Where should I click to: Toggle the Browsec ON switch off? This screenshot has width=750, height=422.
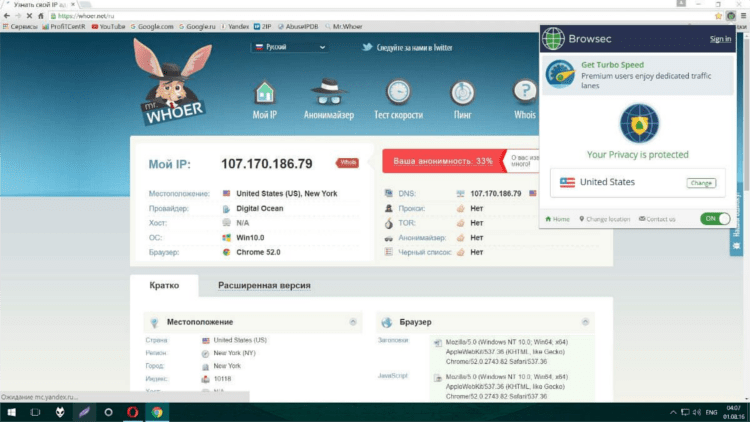coord(715,219)
